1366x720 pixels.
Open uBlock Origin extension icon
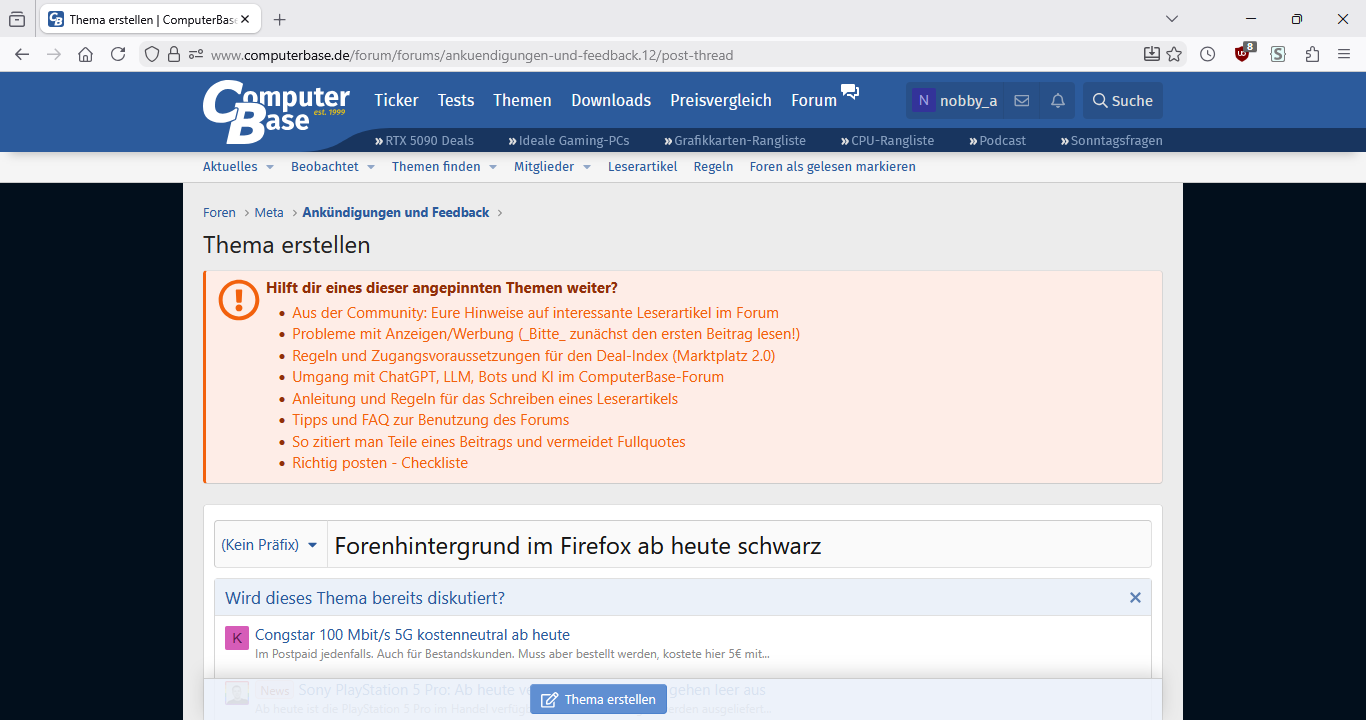point(1243,54)
